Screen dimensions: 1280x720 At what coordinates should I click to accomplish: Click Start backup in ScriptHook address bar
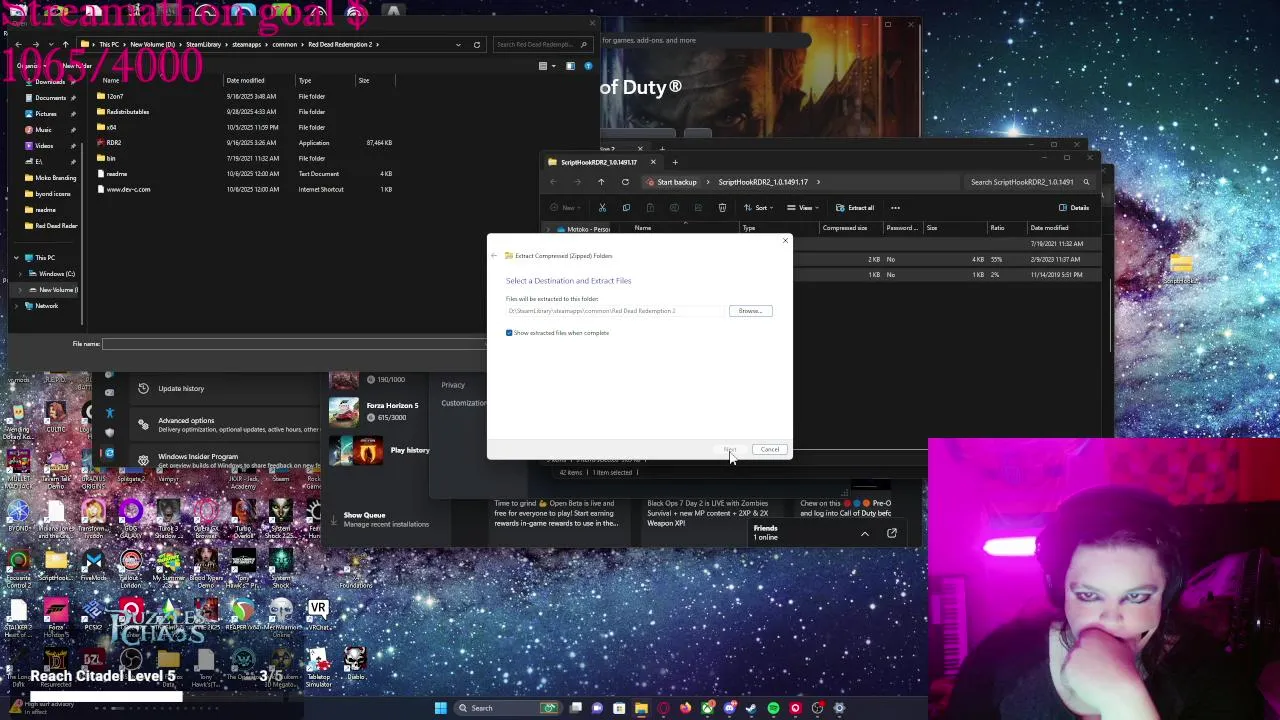pos(672,182)
